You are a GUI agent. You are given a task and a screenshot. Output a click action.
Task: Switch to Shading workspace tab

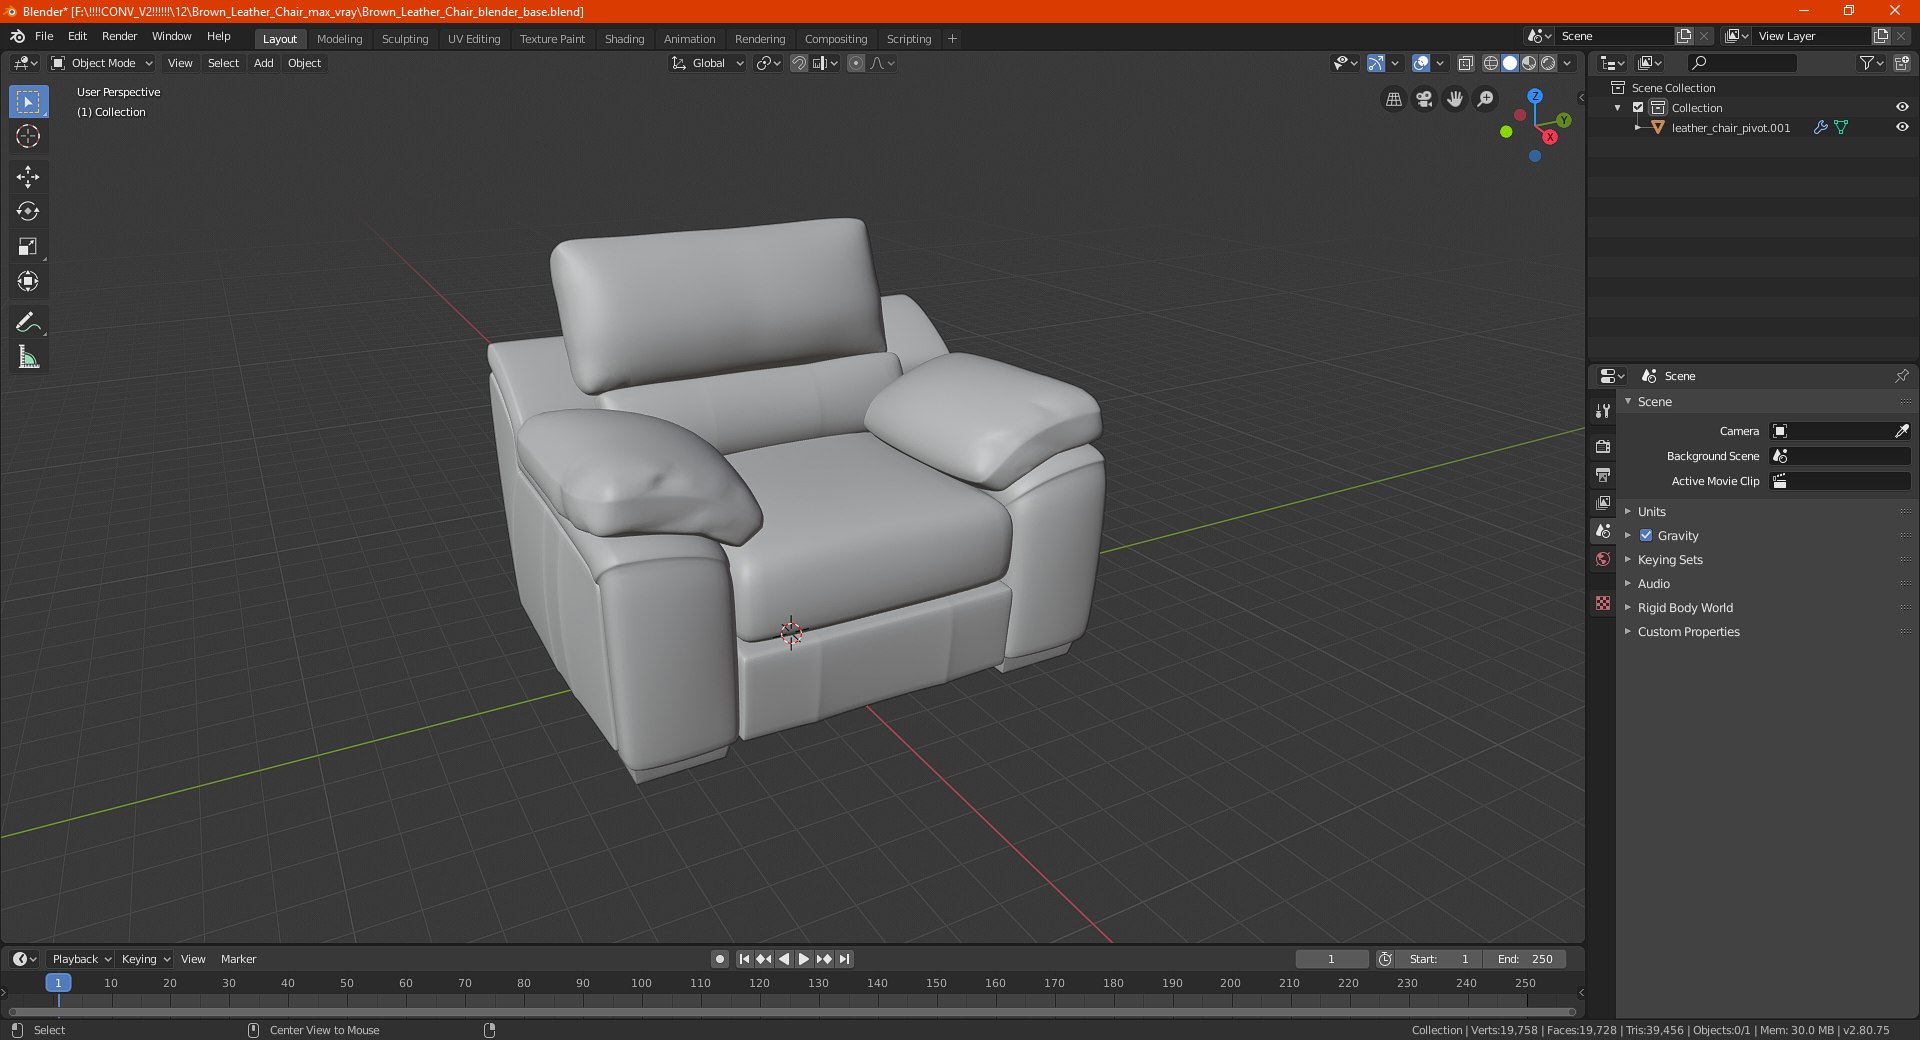(x=624, y=39)
